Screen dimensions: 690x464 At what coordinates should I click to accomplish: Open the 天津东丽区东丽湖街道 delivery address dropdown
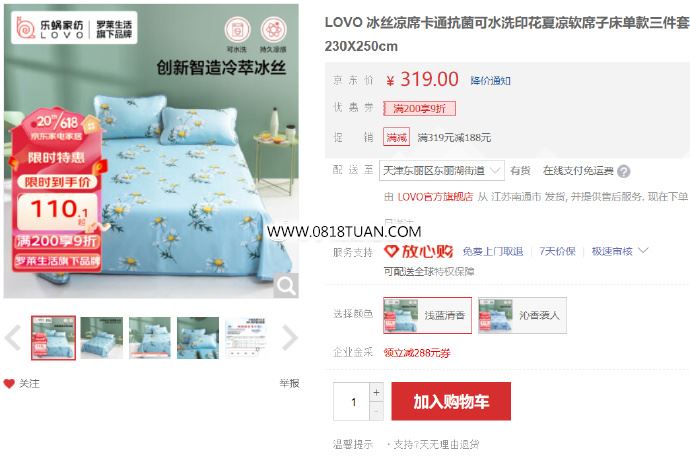coord(442,171)
